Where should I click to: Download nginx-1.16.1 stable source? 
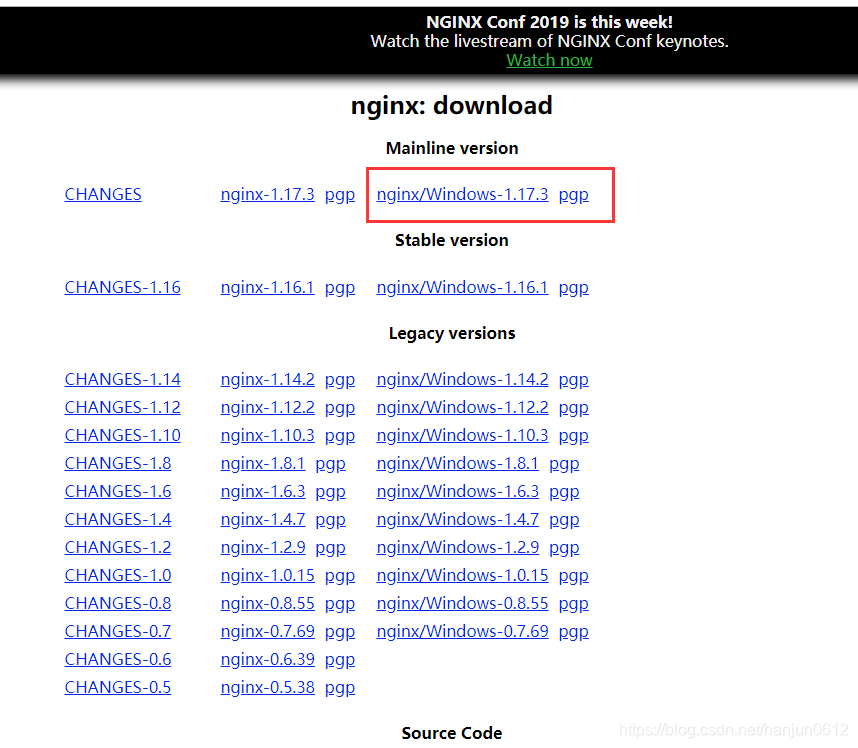pos(268,287)
